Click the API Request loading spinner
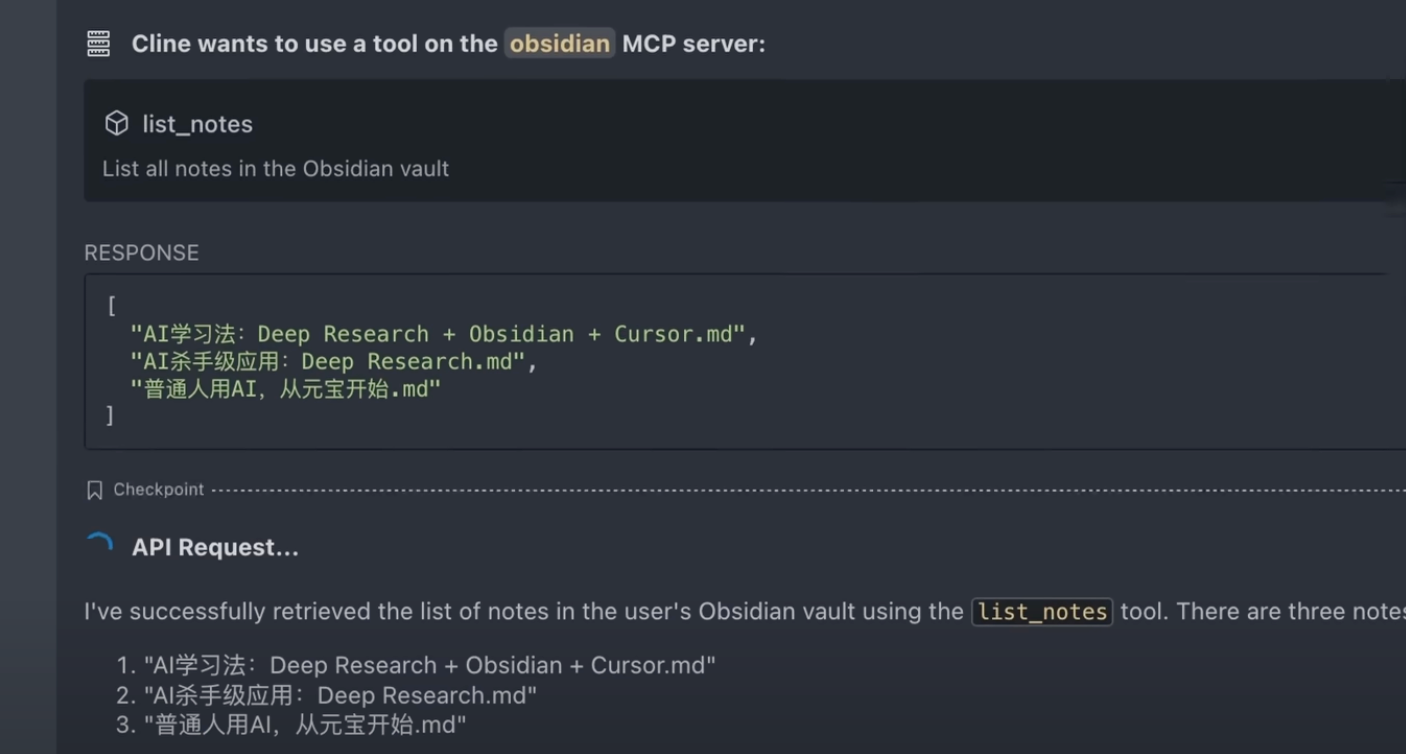The height and width of the screenshot is (754, 1406). click(99, 547)
